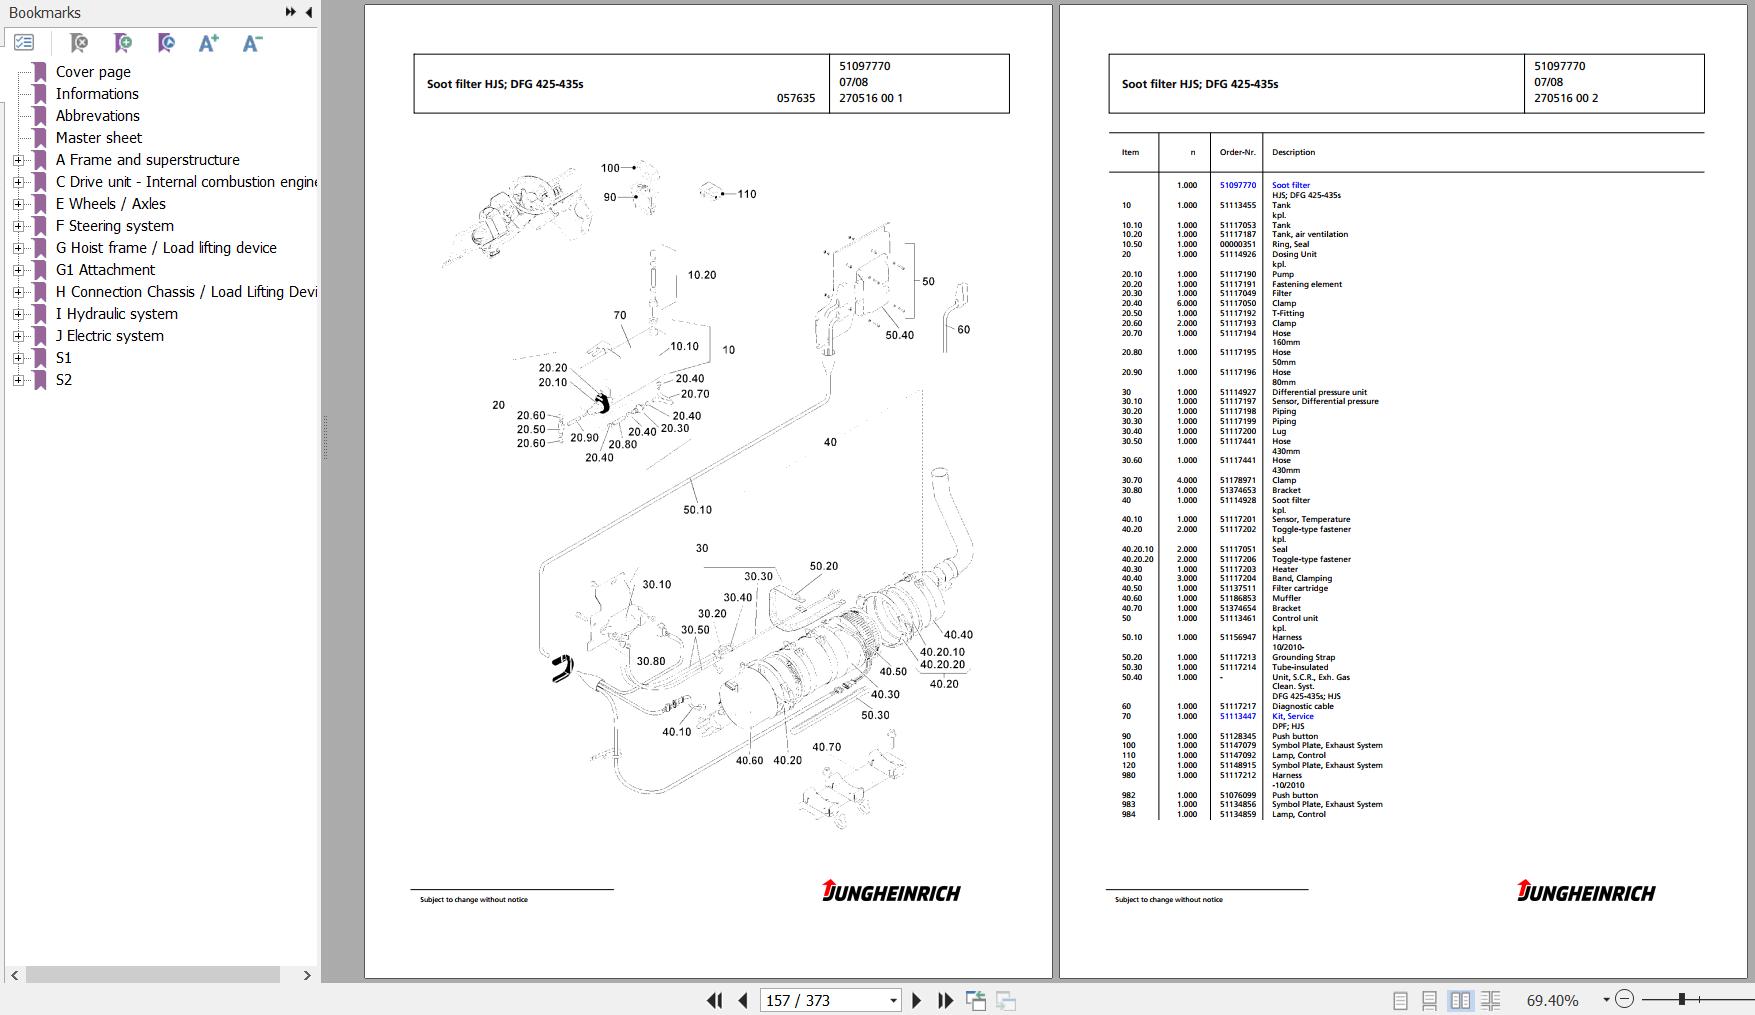Click the 51097770 Soot filter order link
The width and height of the screenshot is (1755, 1015).
(x=1237, y=185)
